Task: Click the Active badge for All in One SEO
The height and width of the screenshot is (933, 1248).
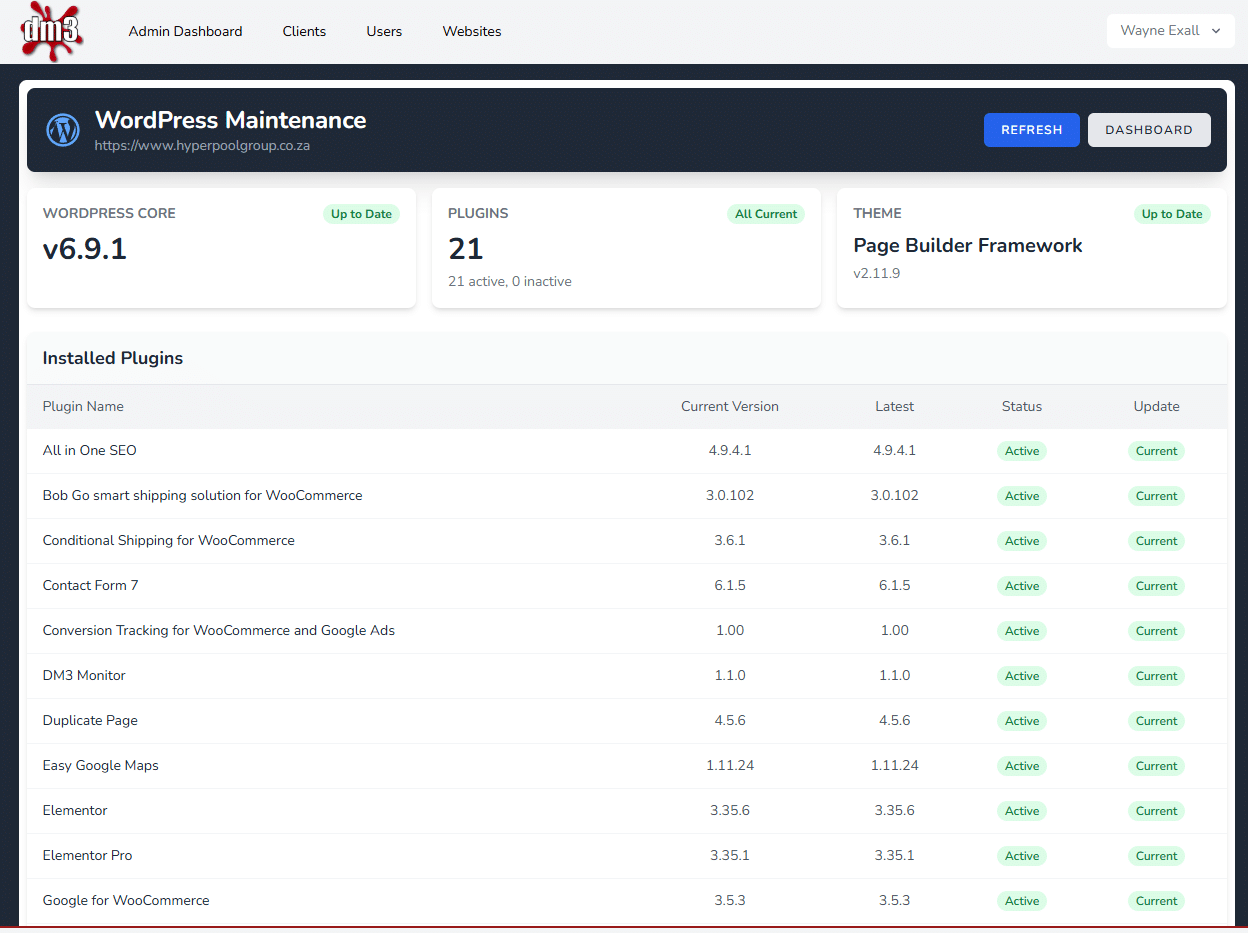Action: pos(1022,451)
